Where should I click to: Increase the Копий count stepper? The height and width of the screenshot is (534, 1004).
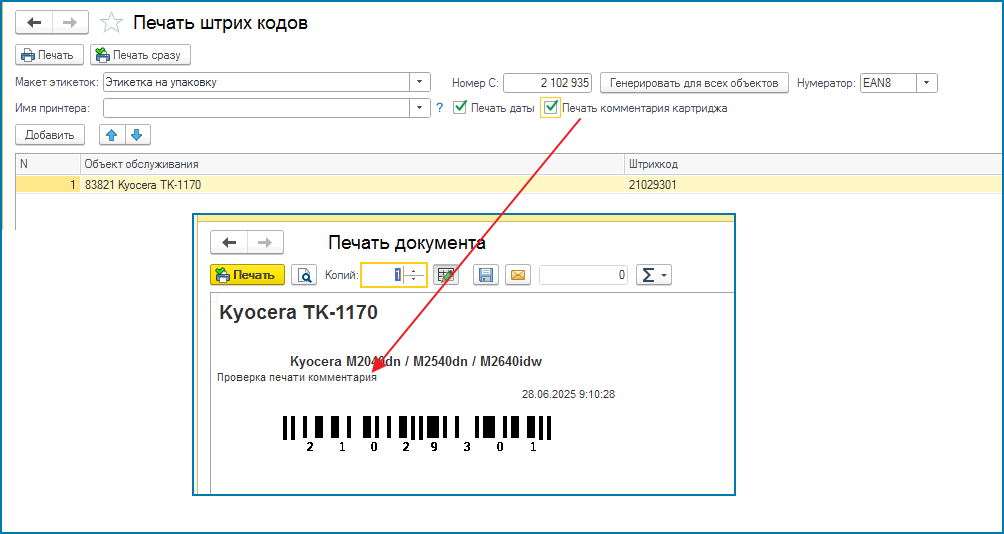click(x=415, y=270)
